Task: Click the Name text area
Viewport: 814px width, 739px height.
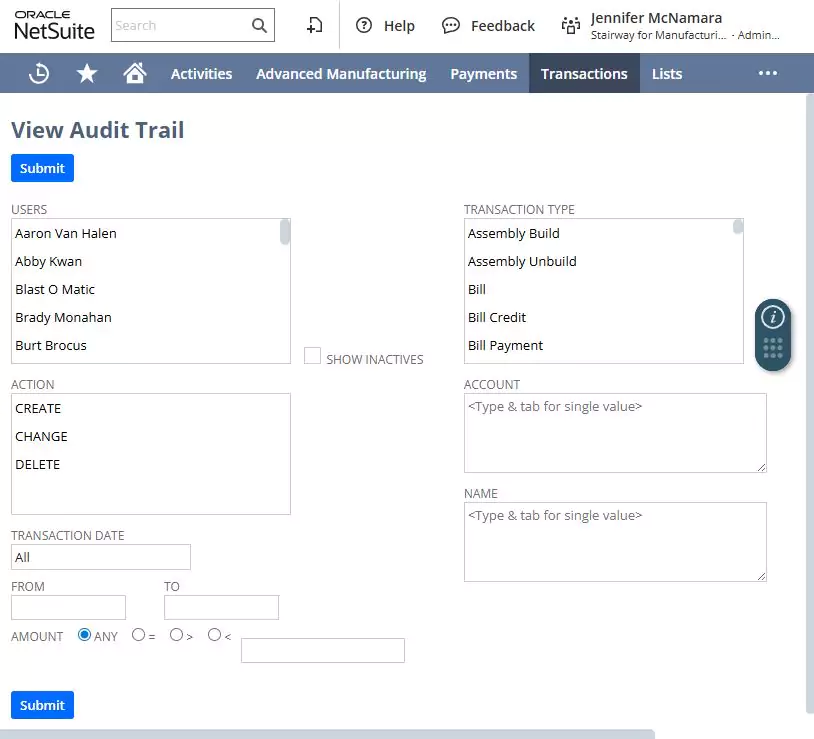Action: 615,542
